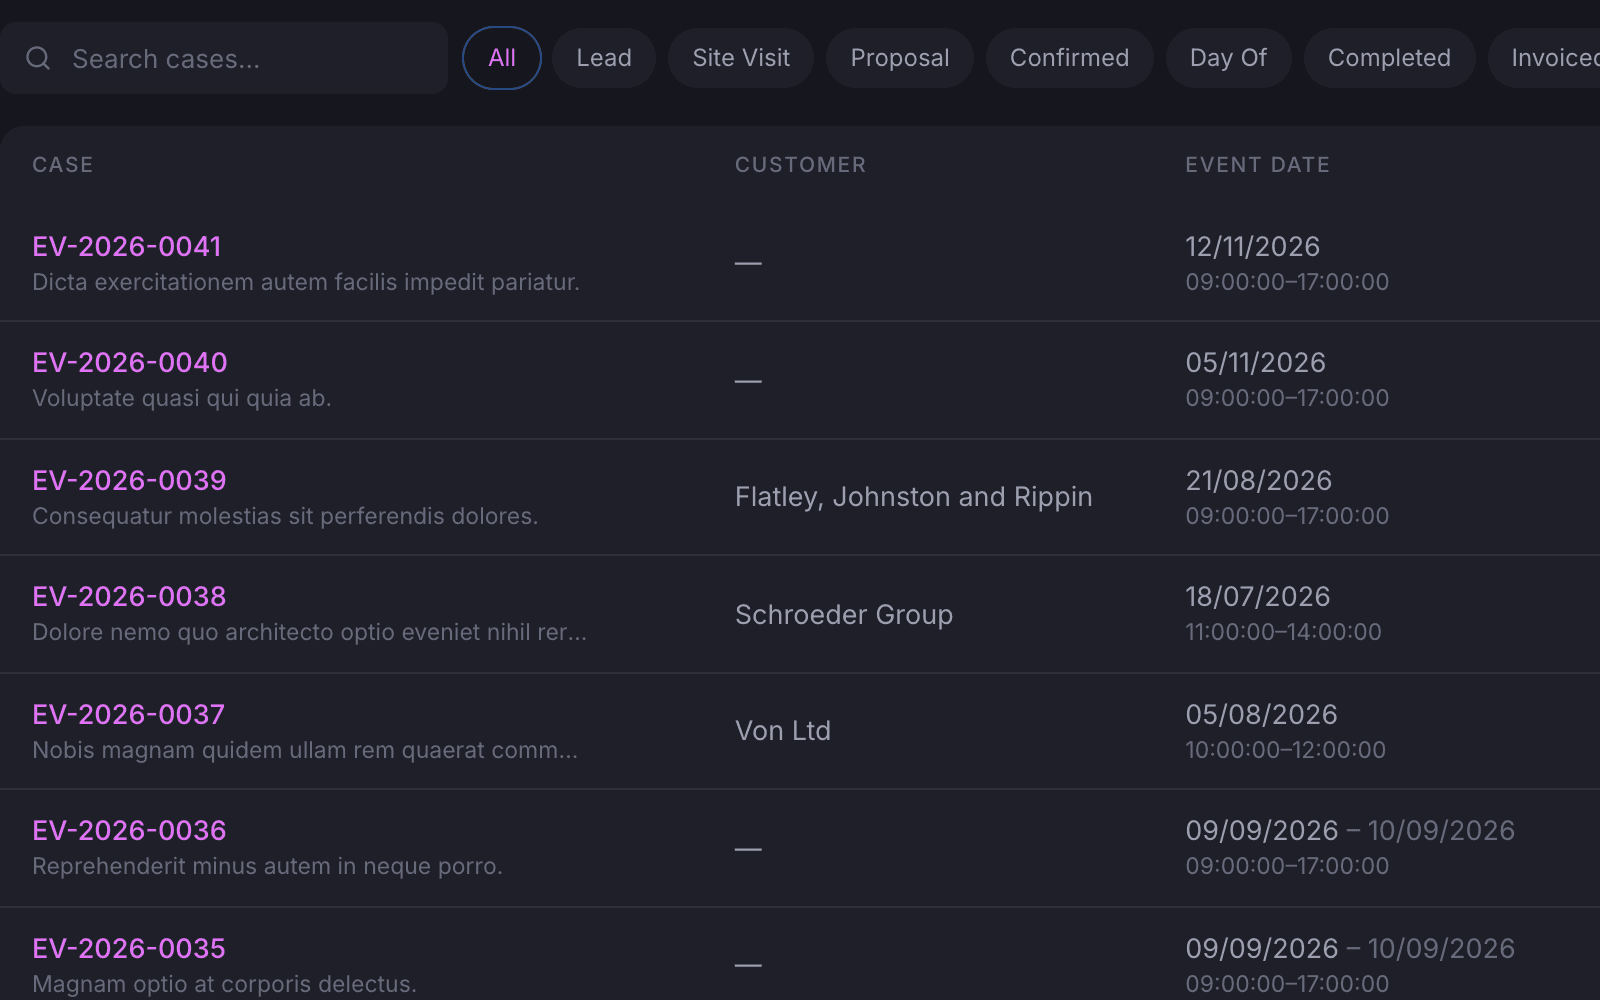Click event date 05/11/2026
The height and width of the screenshot is (1000, 1600).
(x=1256, y=362)
